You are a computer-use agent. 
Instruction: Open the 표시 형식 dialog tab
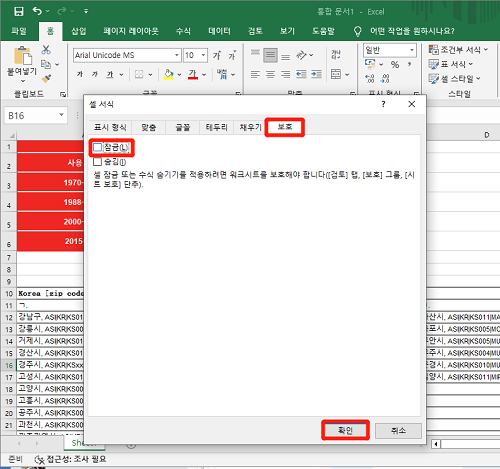coord(110,127)
